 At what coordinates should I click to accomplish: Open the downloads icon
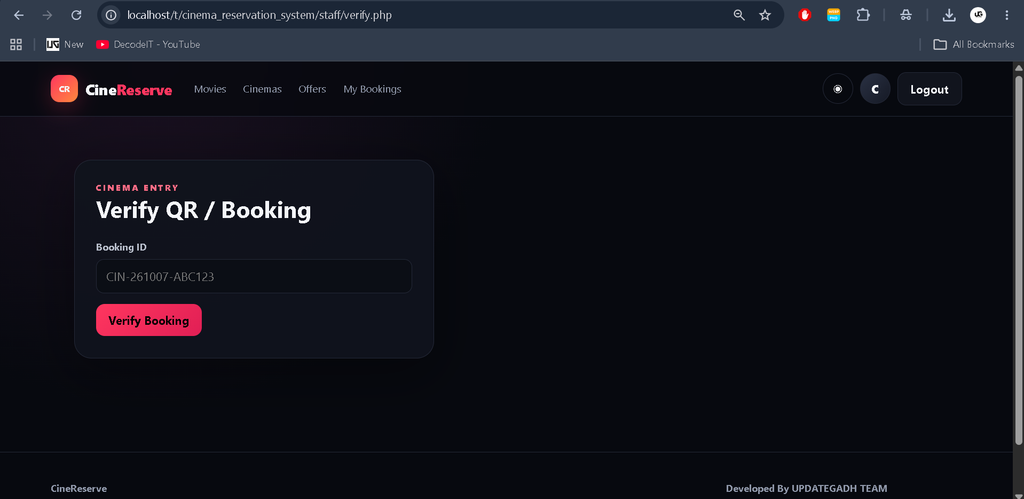pyautogui.click(x=949, y=15)
